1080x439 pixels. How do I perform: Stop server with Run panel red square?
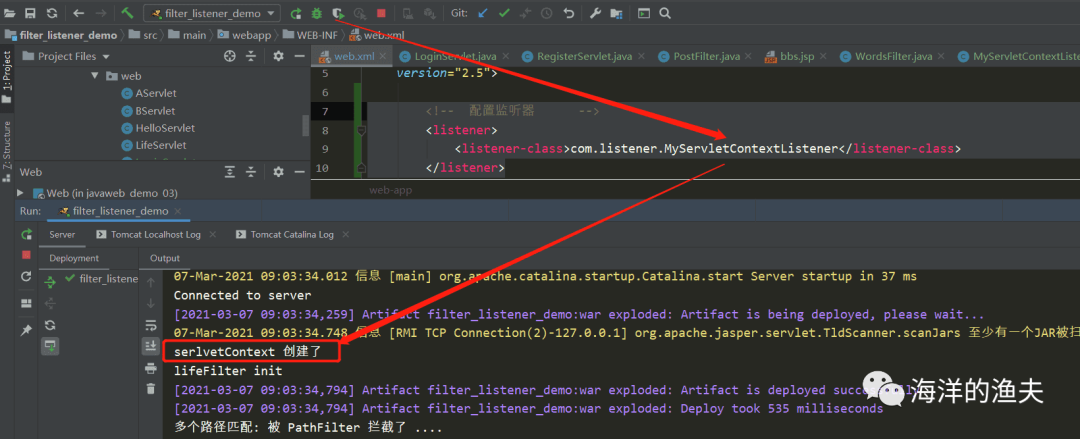pyautogui.click(x=26, y=255)
